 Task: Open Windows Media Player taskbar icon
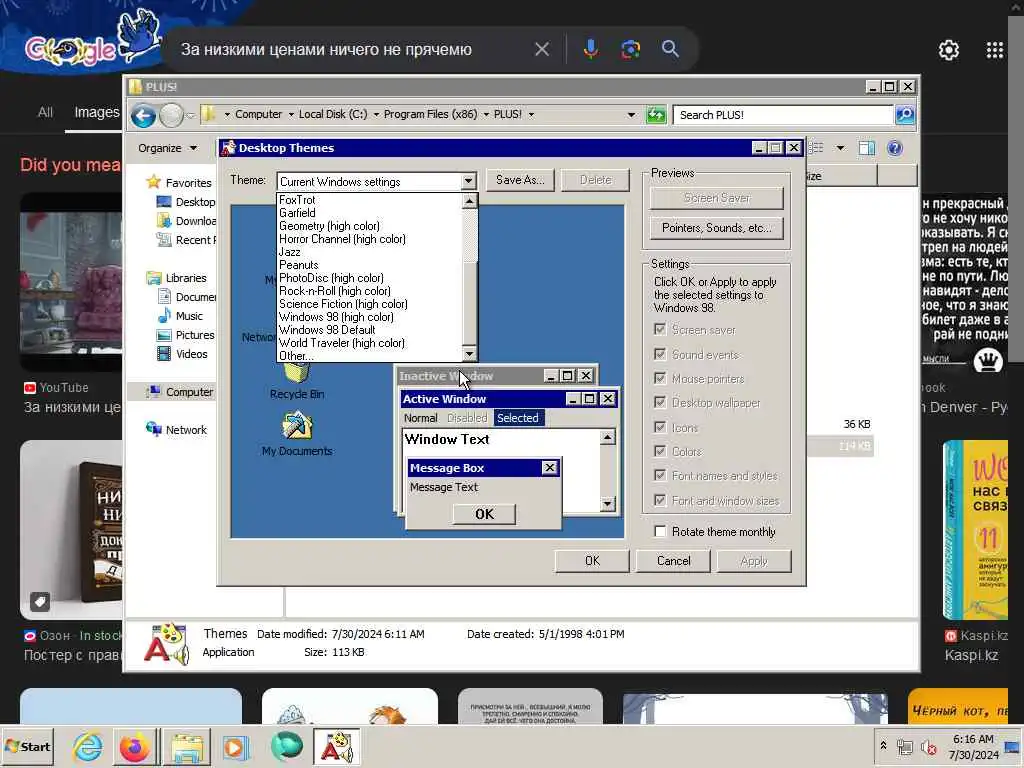pos(235,746)
